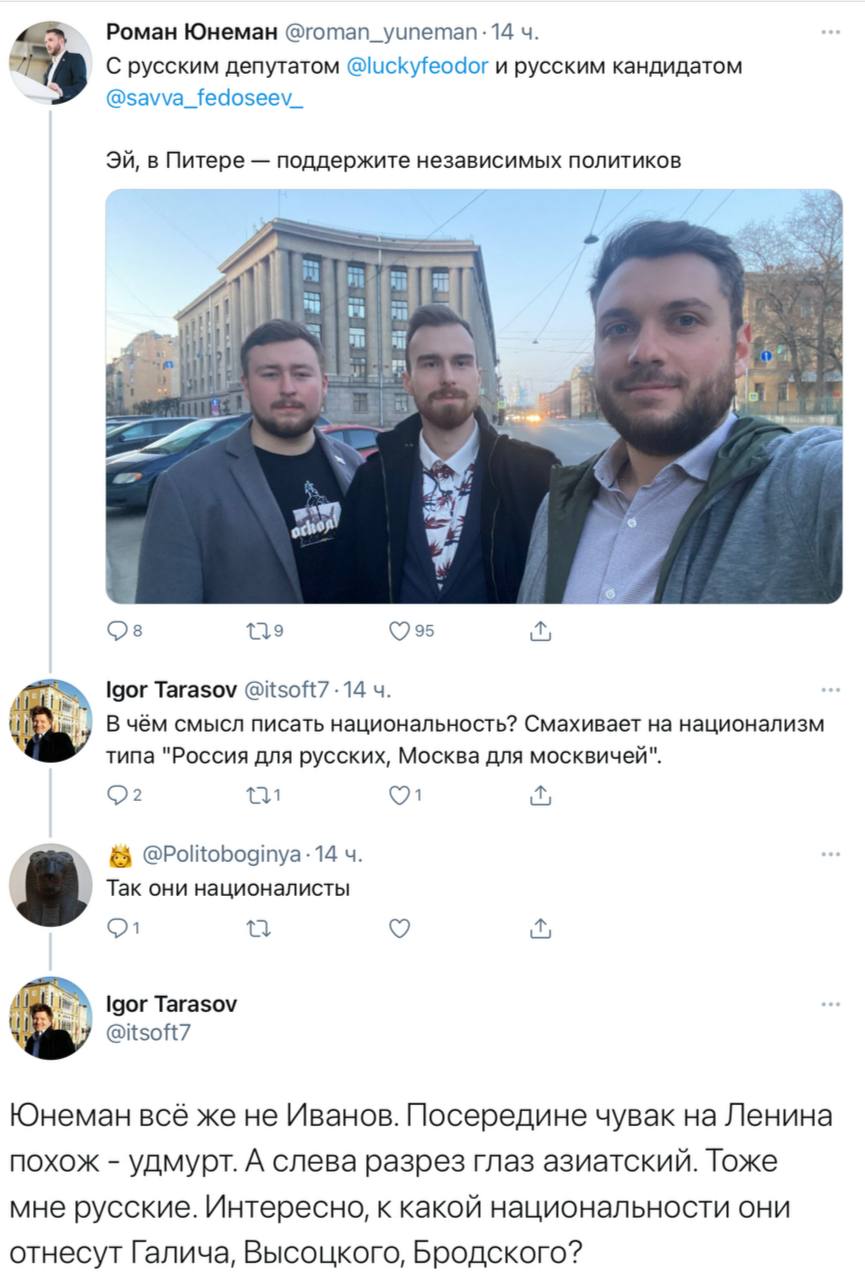The width and height of the screenshot is (865, 1280).
Task: Open more options on Igor Tarasov's first comment
Action: pos(830,690)
